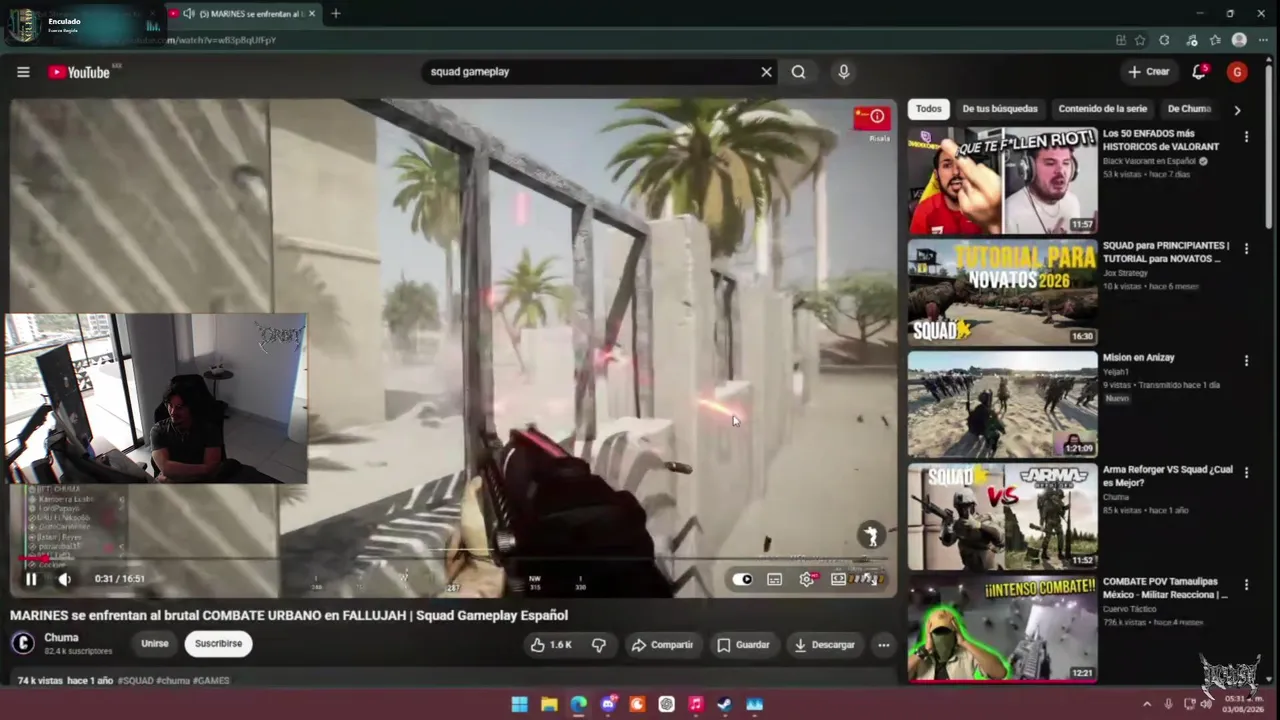Open 'Arma Reforger VS Squad' video title
Image resolution: width=1280 pixels, height=720 pixels.
point(1168,476)
